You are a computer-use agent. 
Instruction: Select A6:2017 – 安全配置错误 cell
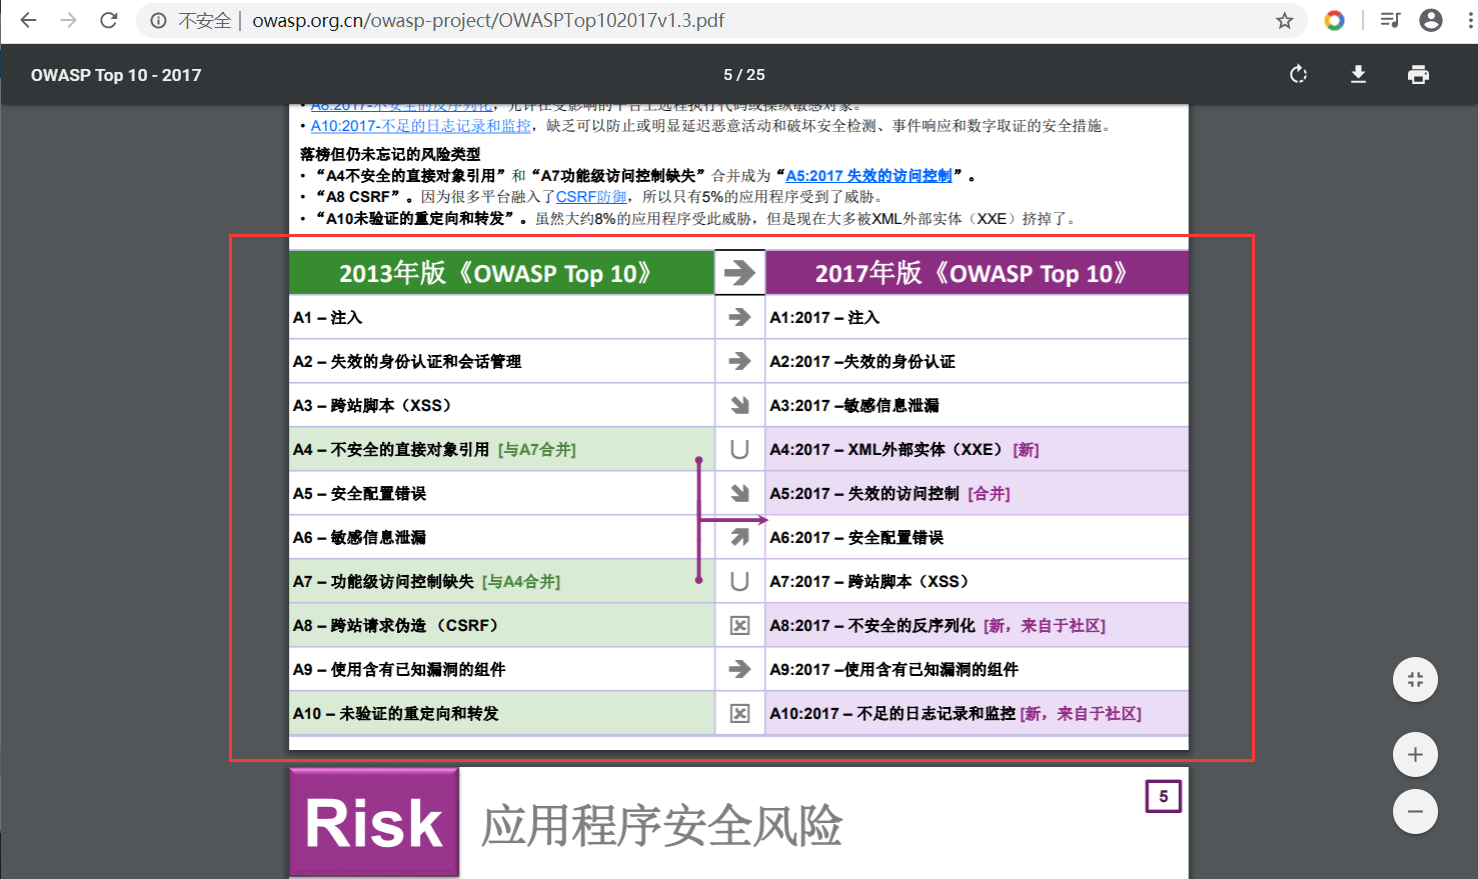977,537
